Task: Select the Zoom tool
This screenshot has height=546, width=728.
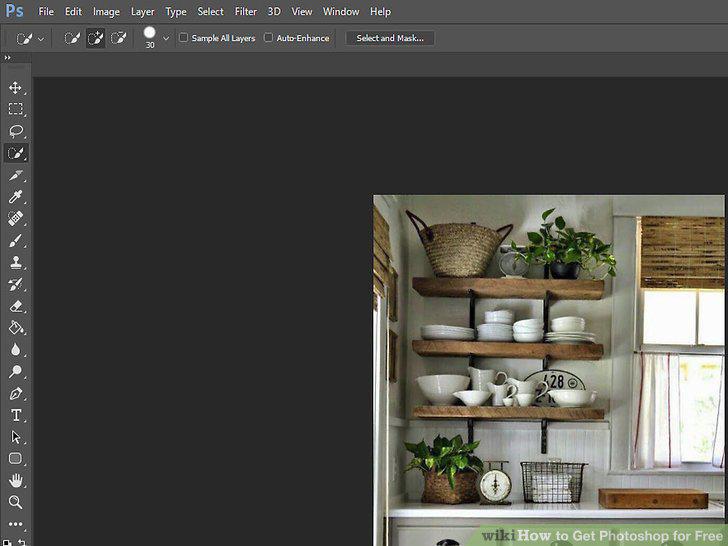Action: point(15,502)
